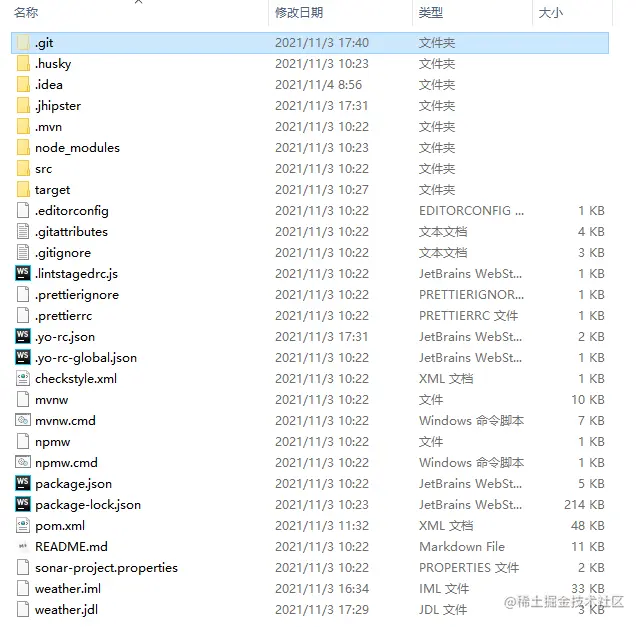Click WebStorm icon of .lintstagedrc.js
This screenshot has height=627, width=642.
pyautogui.click(x=23, y=273)
